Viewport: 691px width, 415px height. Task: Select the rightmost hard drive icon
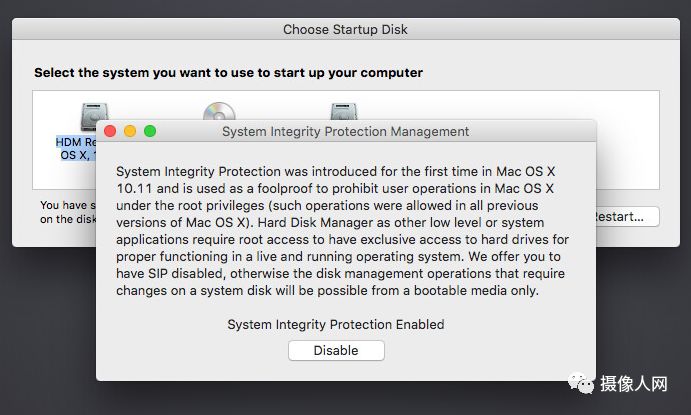[345, 110]
